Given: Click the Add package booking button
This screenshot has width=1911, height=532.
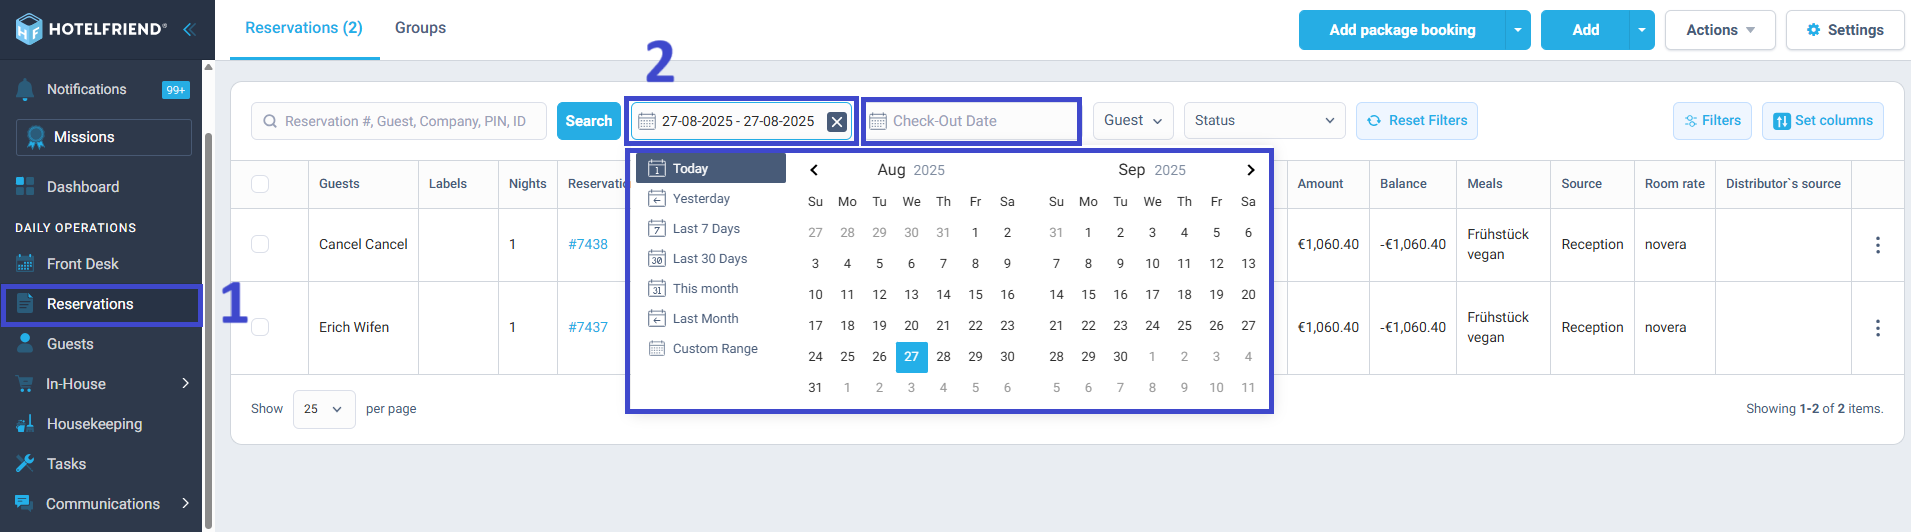Looking at the screenshot, I should [1402, 30].
